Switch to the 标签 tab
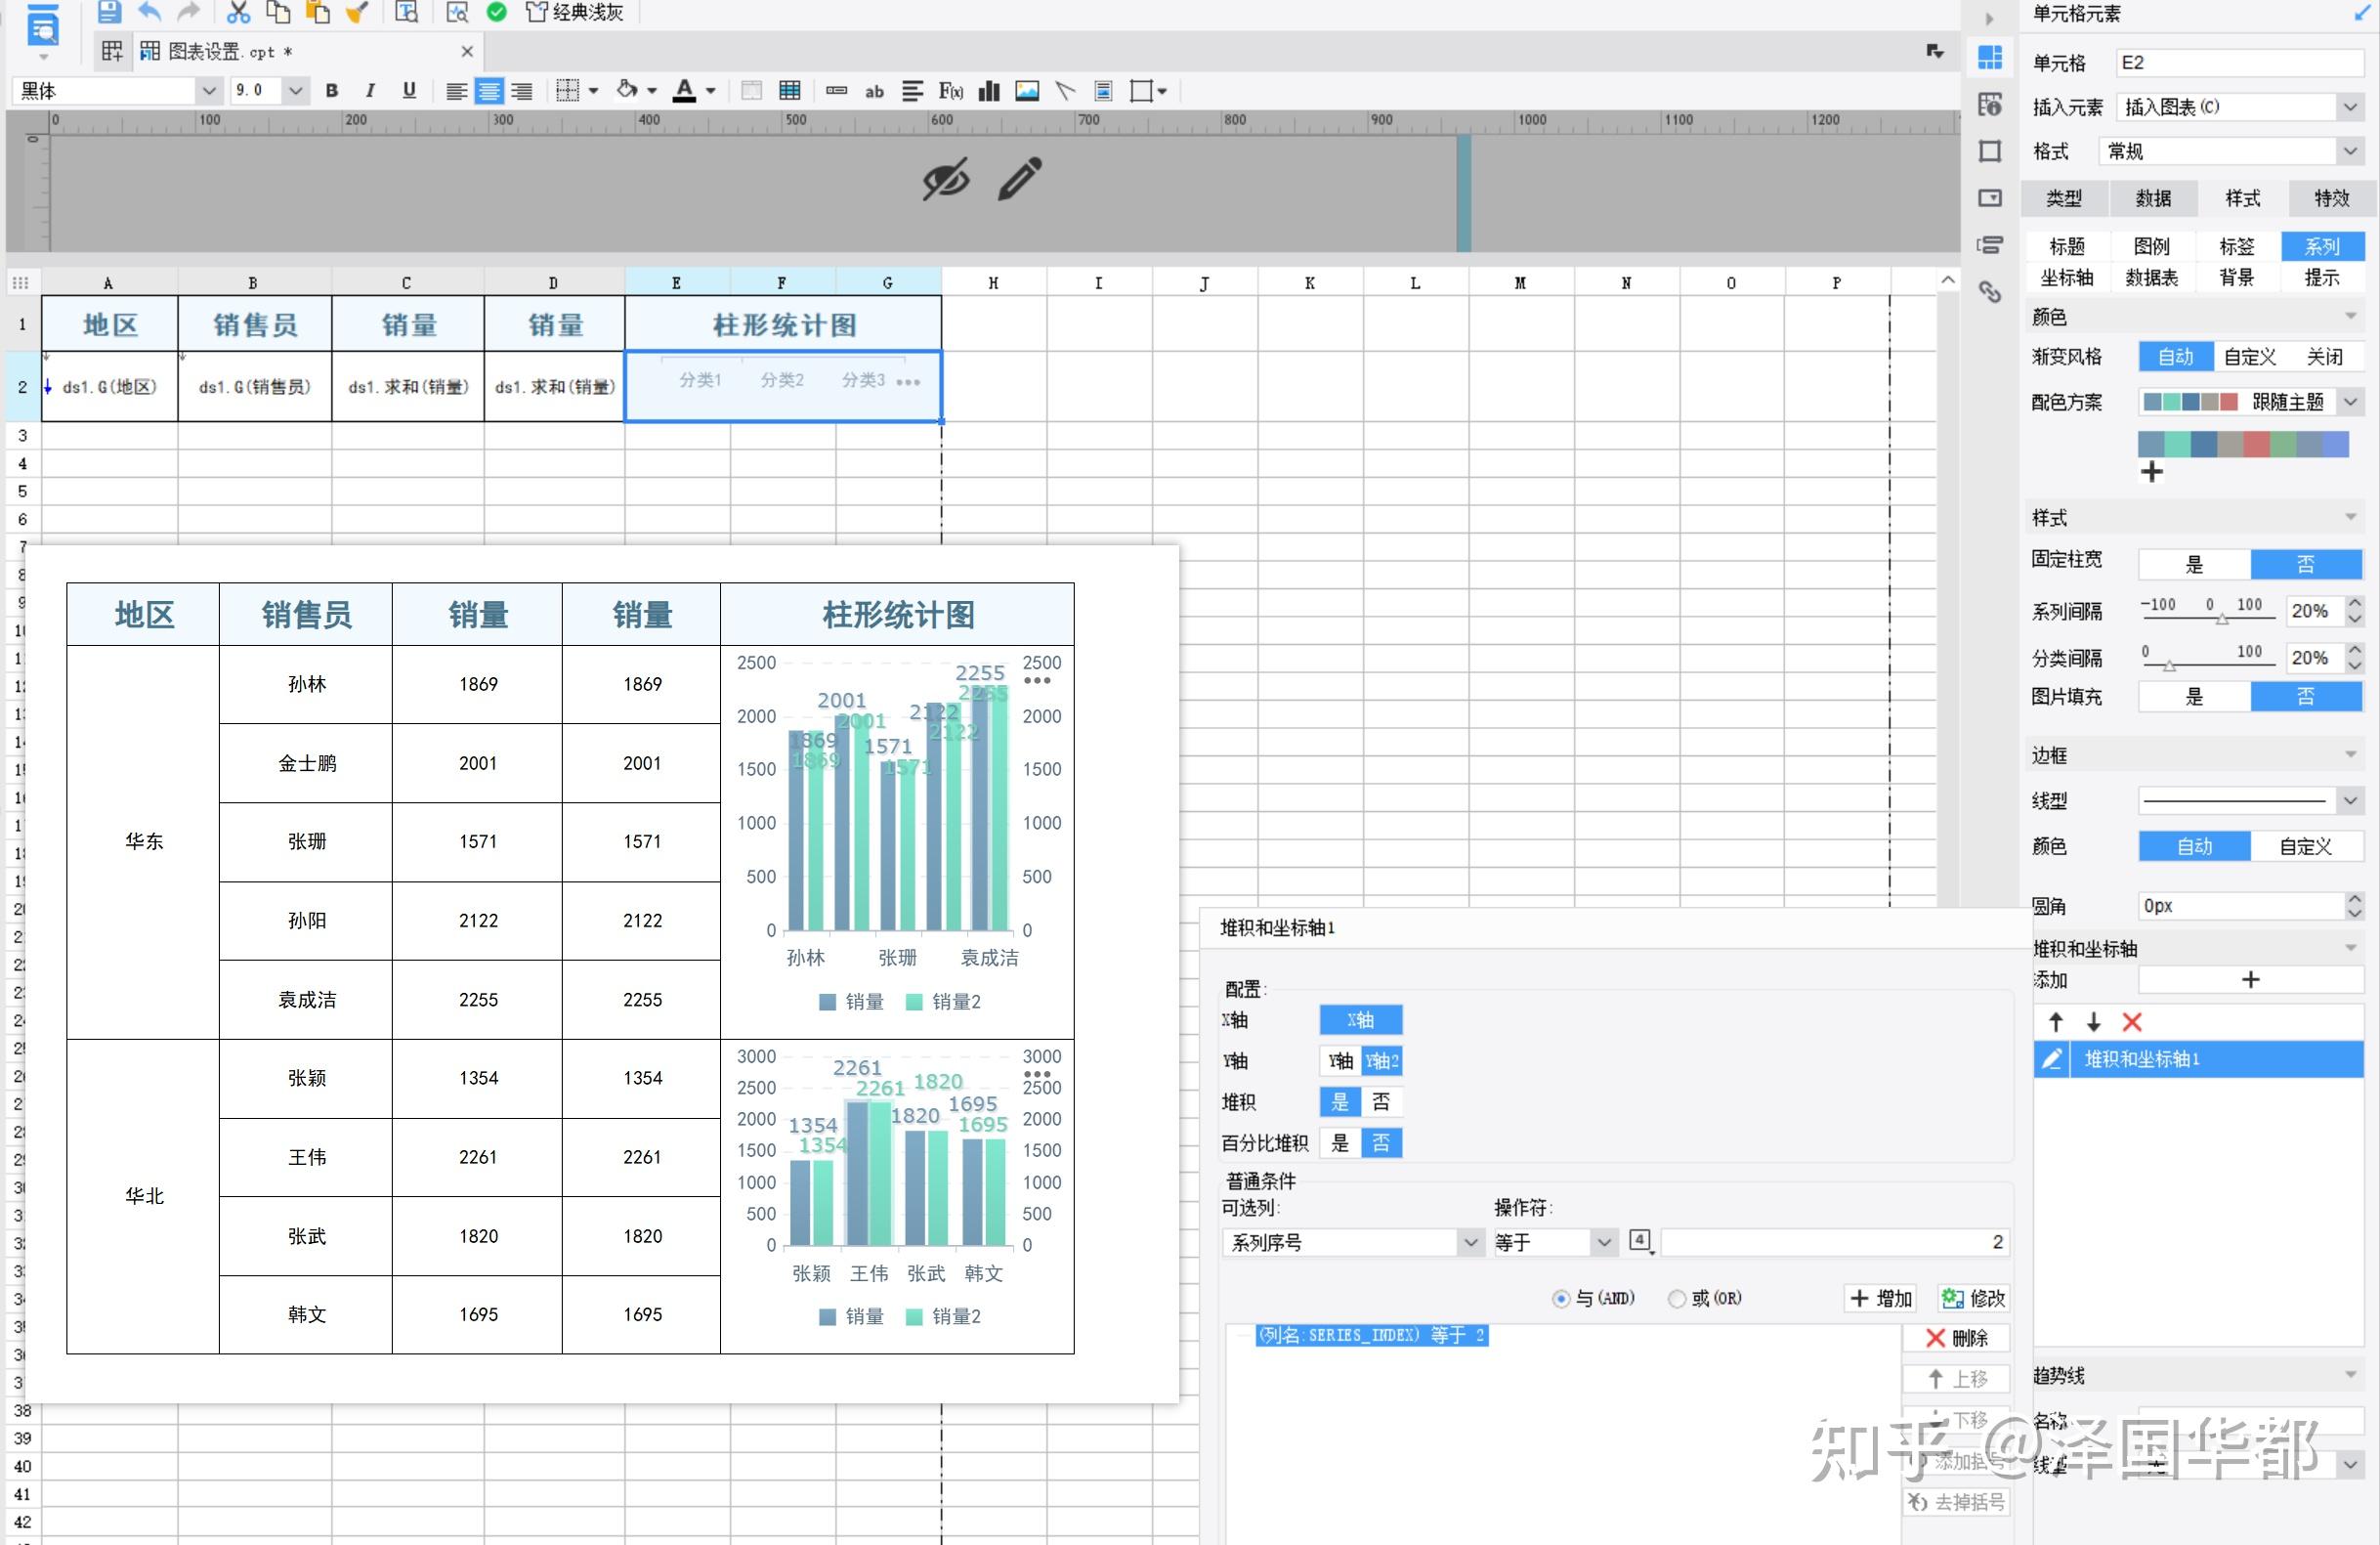The width and height of the screenshot is (2380, 1545). [2237, 246]
